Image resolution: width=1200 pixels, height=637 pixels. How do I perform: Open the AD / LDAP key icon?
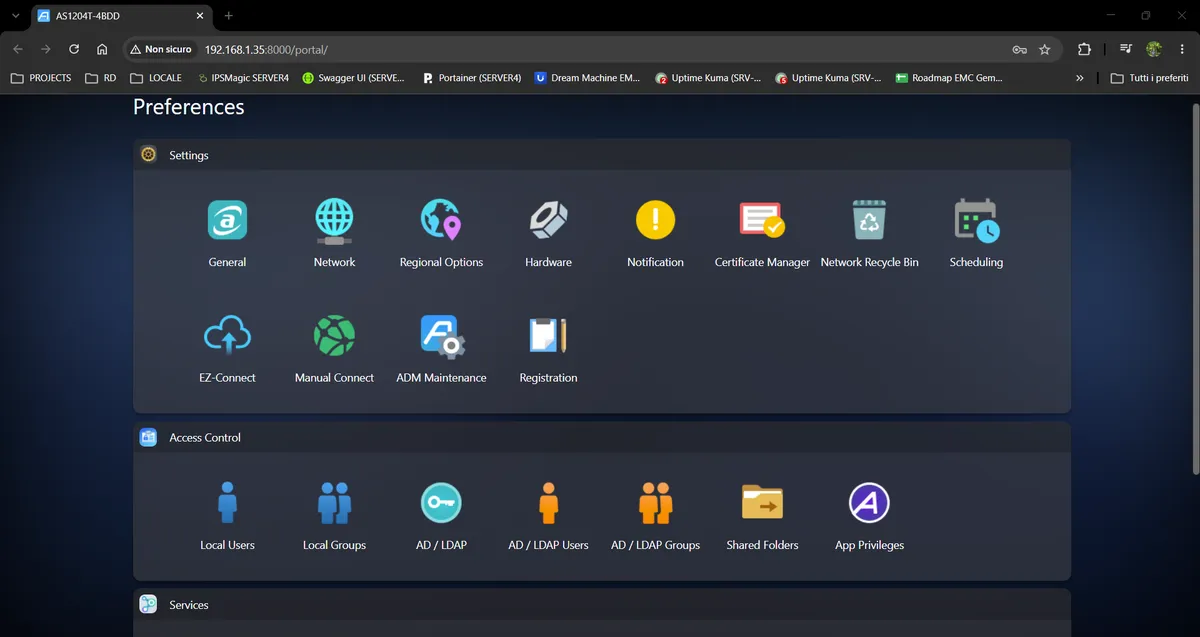[441, 503]
